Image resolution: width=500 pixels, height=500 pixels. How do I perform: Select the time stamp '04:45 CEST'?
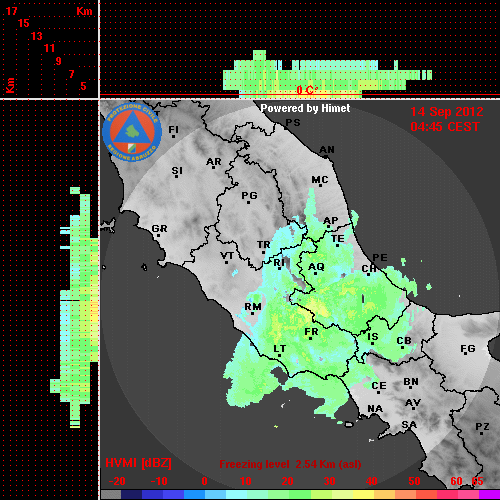(x=445, y=127)
